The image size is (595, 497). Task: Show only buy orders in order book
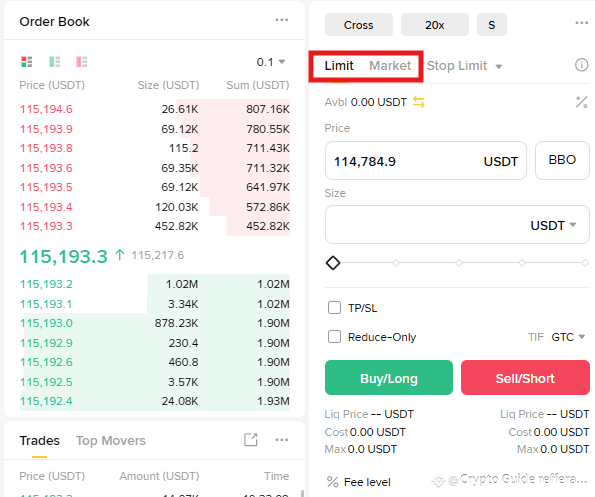tap(54, 61)
